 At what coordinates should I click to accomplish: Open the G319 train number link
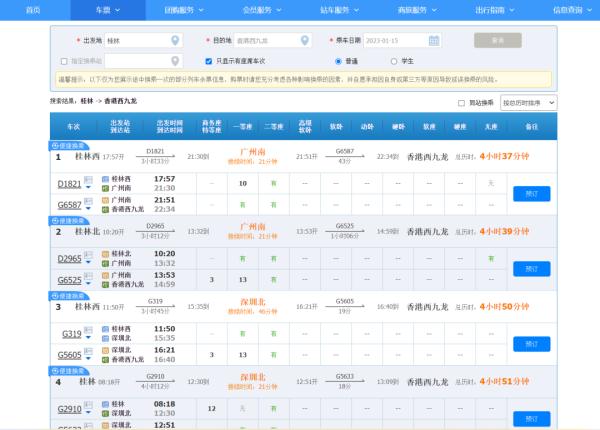click(x=72, y=334)
